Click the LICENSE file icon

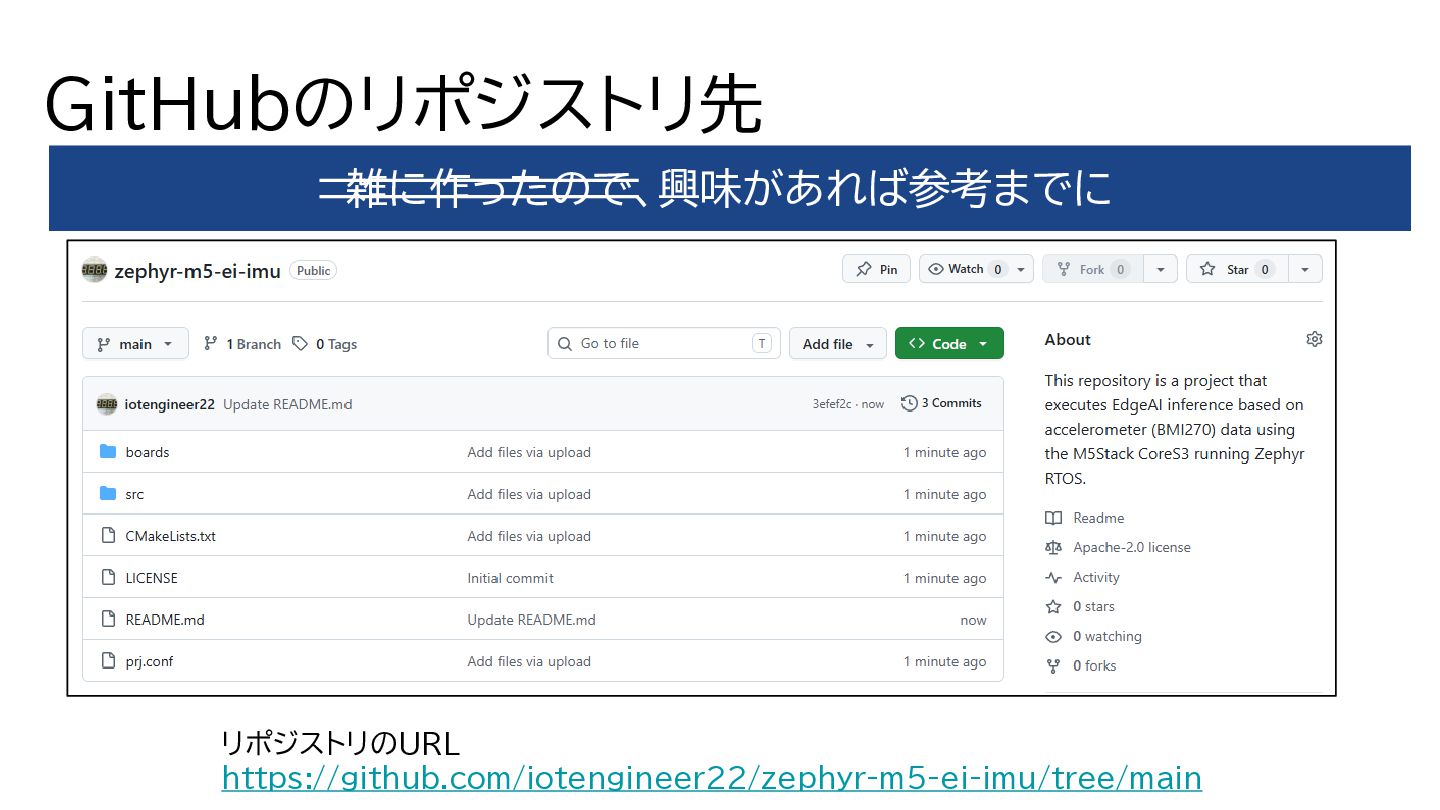[x=108, y=578]
